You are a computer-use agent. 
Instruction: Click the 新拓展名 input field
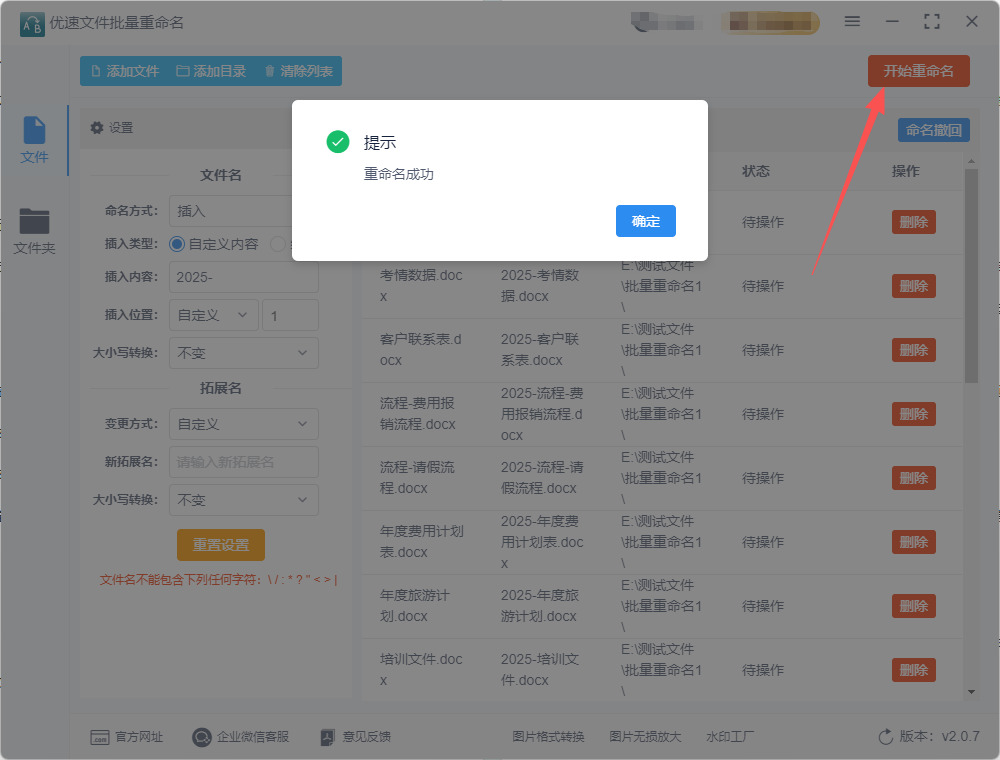pos(244,462)
